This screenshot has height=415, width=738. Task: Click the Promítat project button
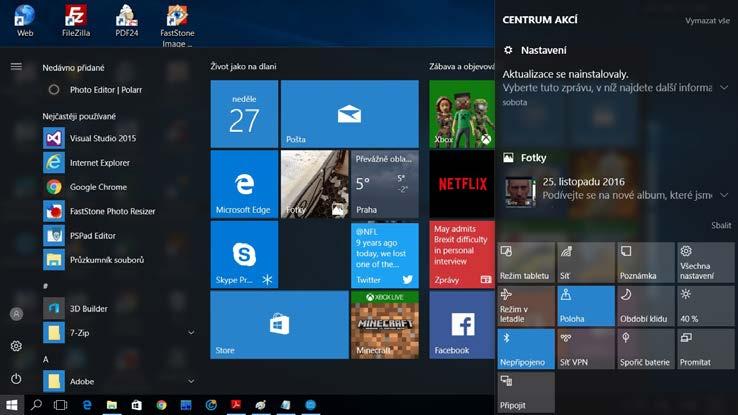point(706,349)
